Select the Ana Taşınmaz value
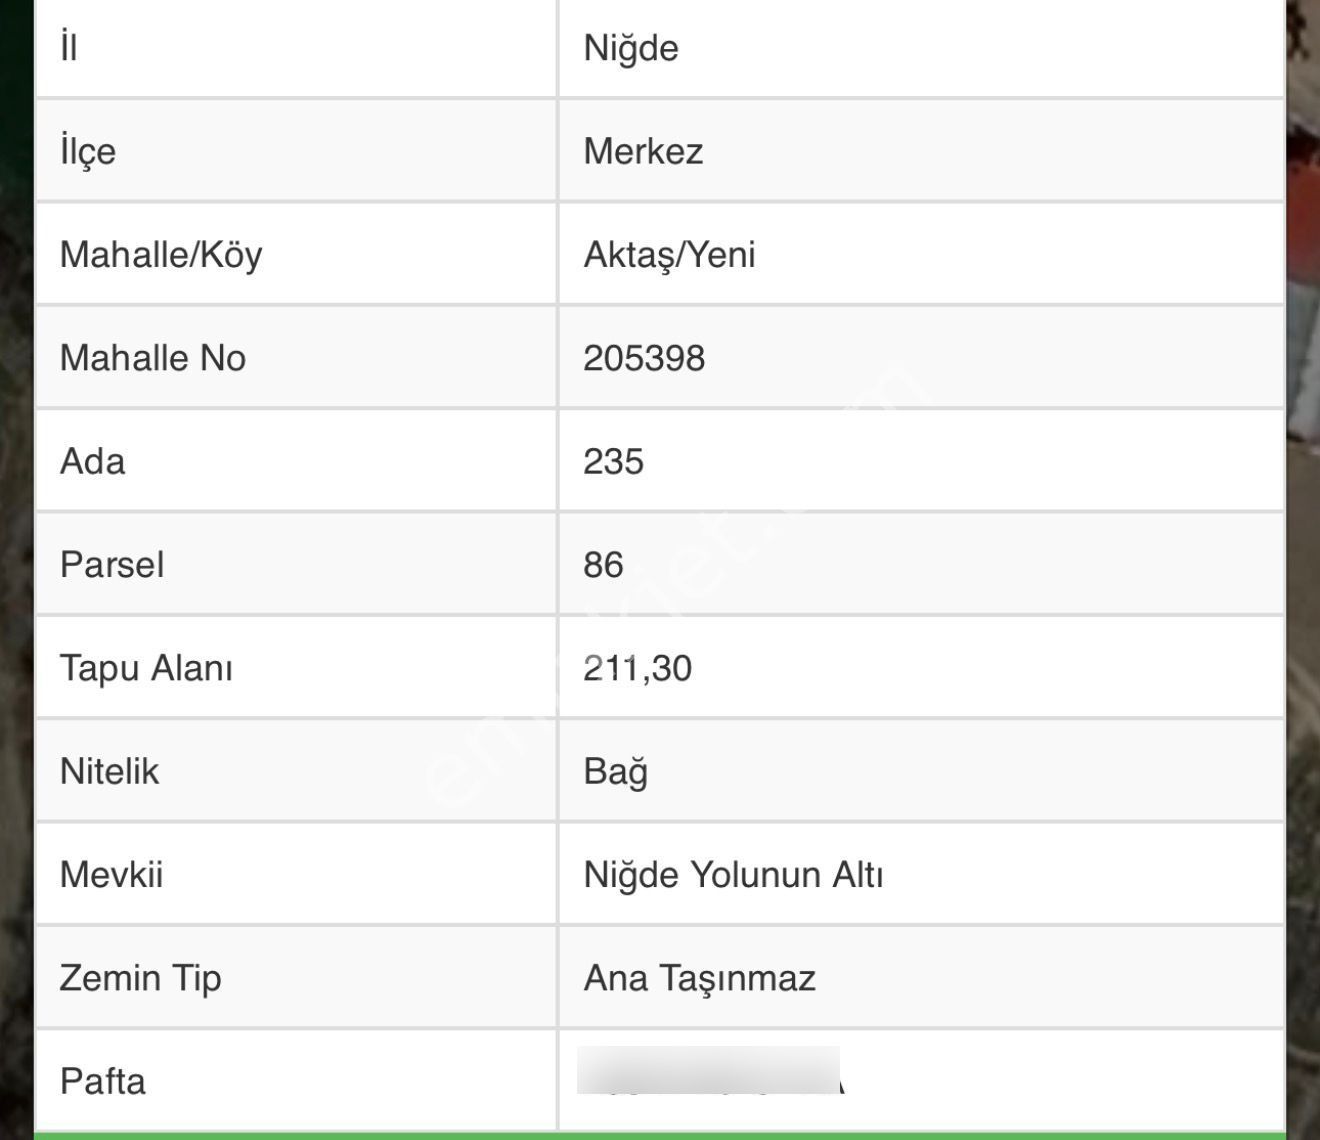 (699, 977)
